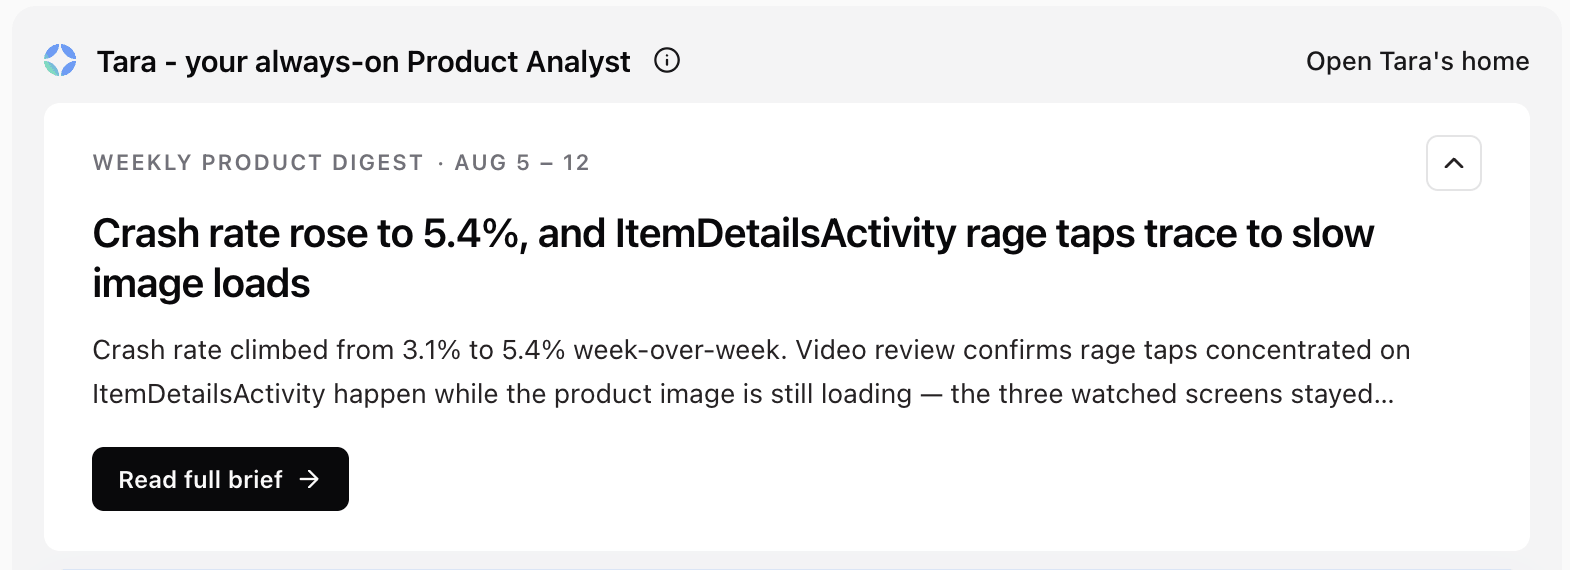Click the AUG 5 – 12 date range
This screenshot has width=1570, height=570.
pos(522,163)
